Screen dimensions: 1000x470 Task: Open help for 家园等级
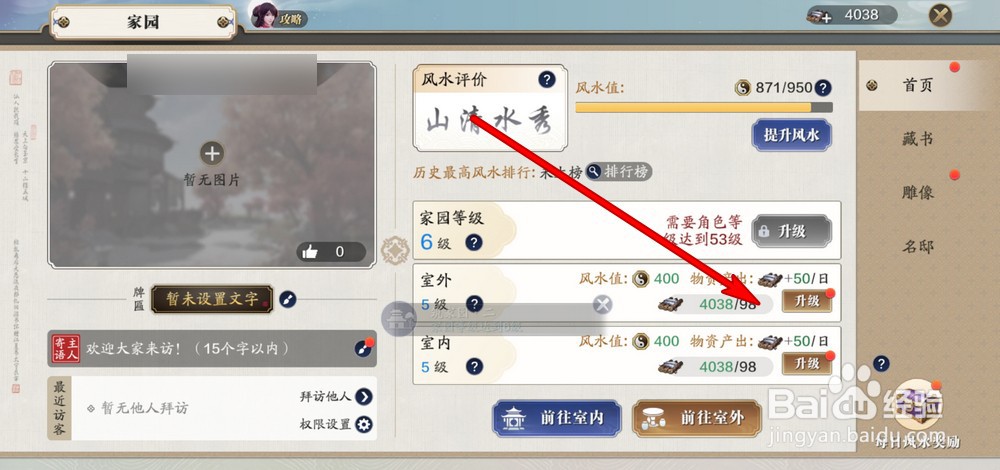[473, 242]
